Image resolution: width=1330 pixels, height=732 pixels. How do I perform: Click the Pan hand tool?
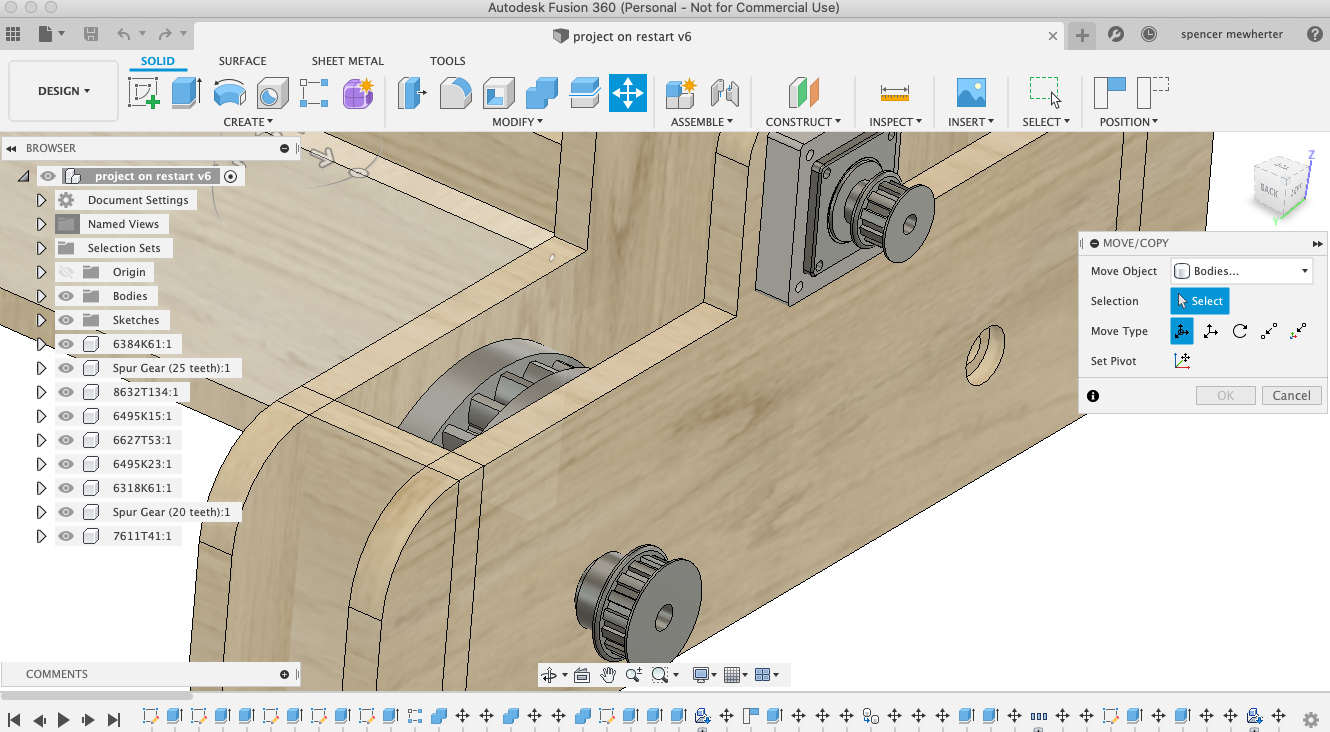point(608,675)
